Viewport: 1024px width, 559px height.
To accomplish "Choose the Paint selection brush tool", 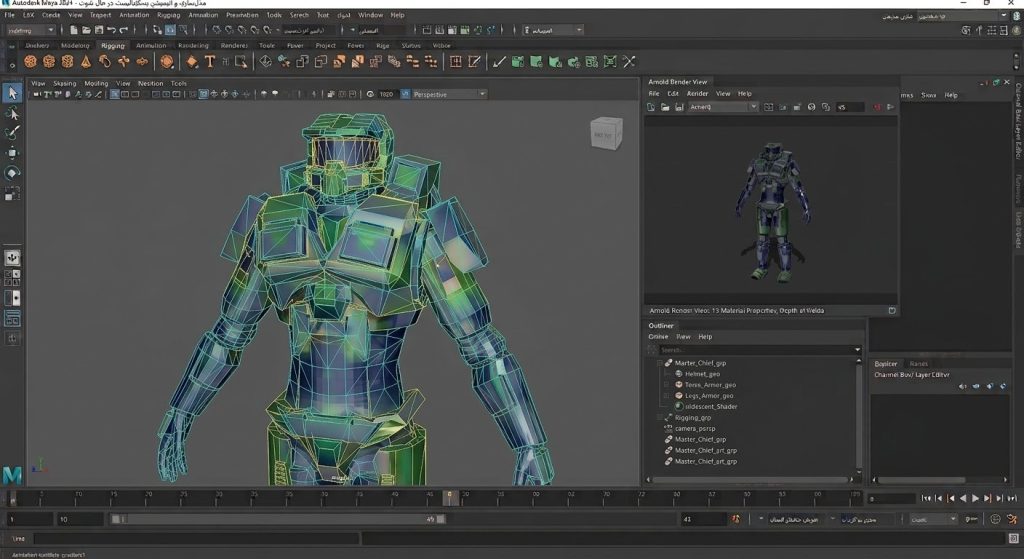I will pos(12,133).
